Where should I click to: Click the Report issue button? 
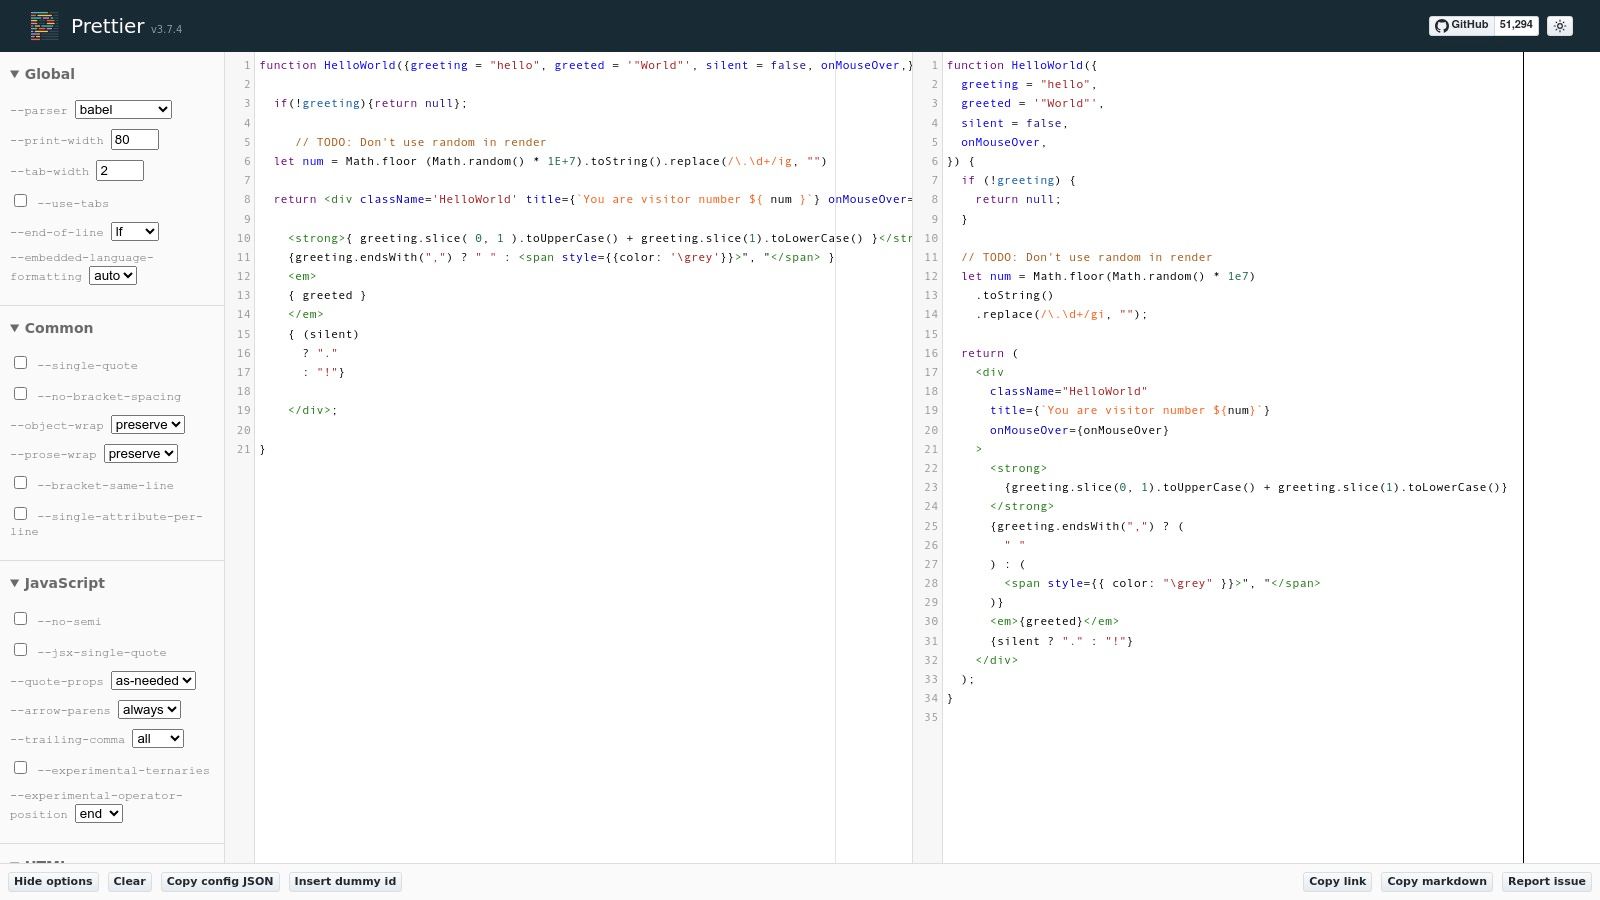(1546, 881)
